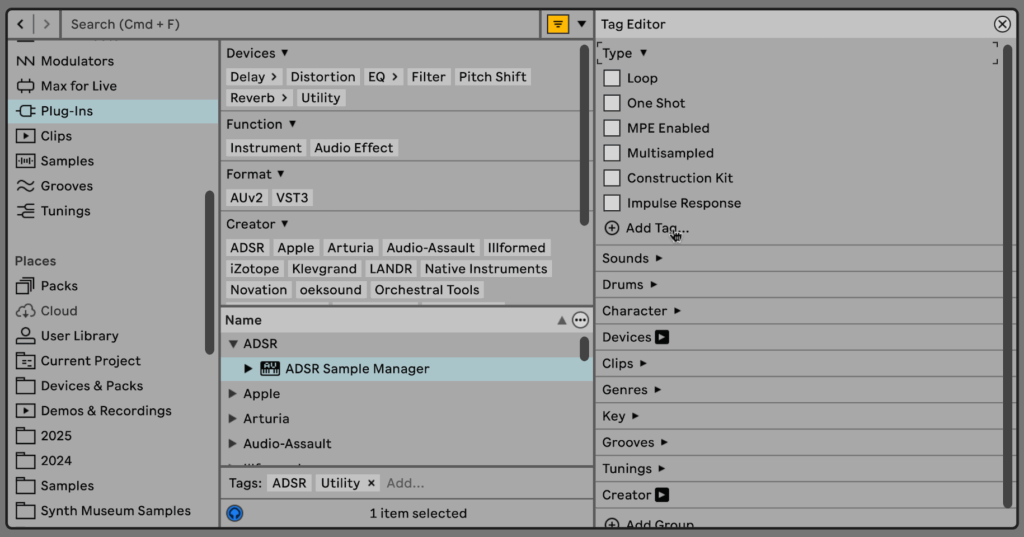
Task: Check the MPE Enabled checkbox
Action: coord(612,128)
